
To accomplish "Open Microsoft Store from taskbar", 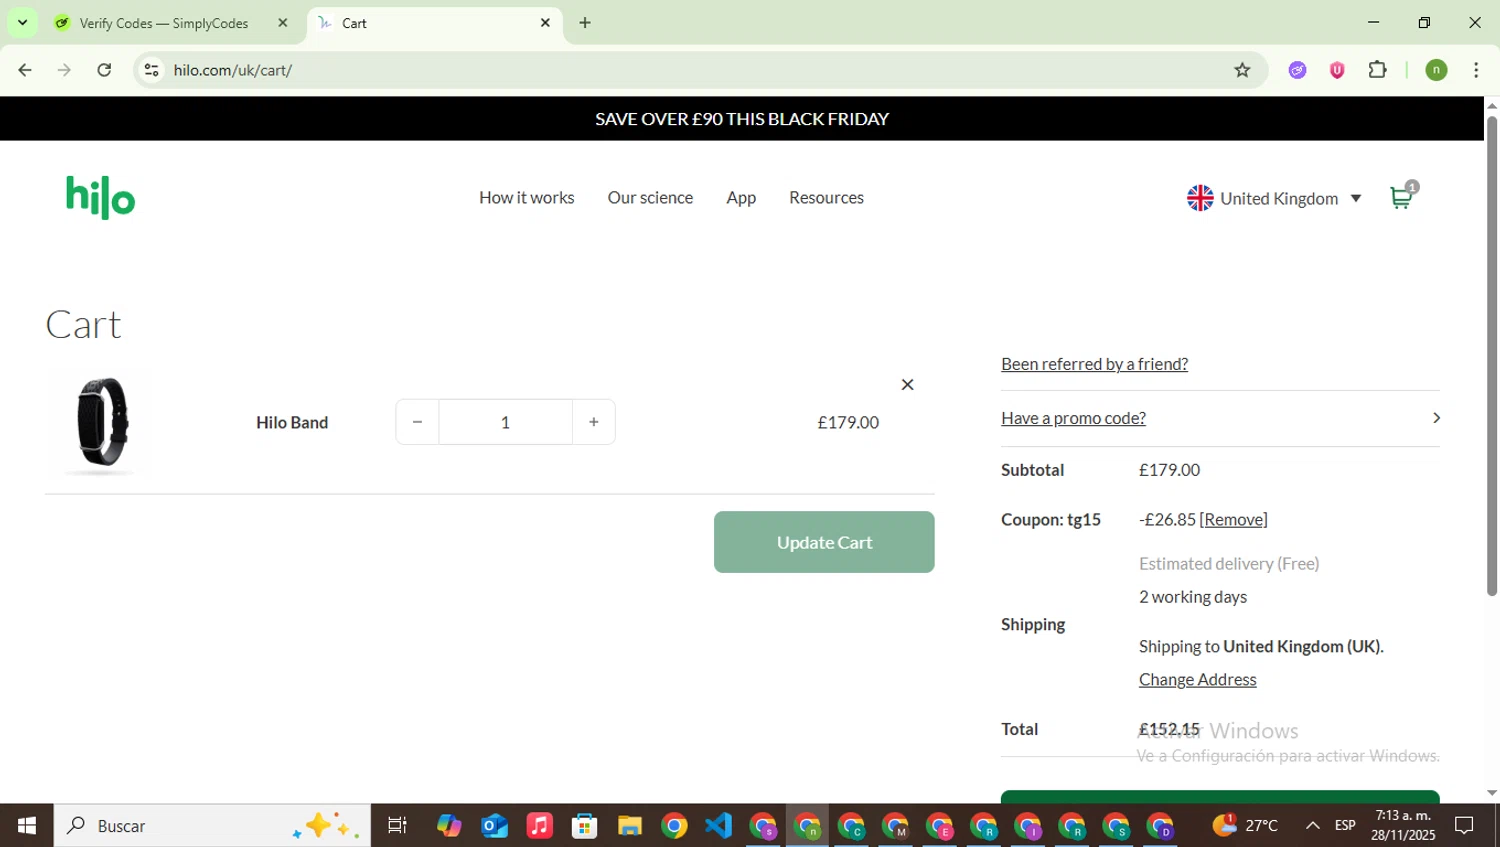I will point(584,826).
